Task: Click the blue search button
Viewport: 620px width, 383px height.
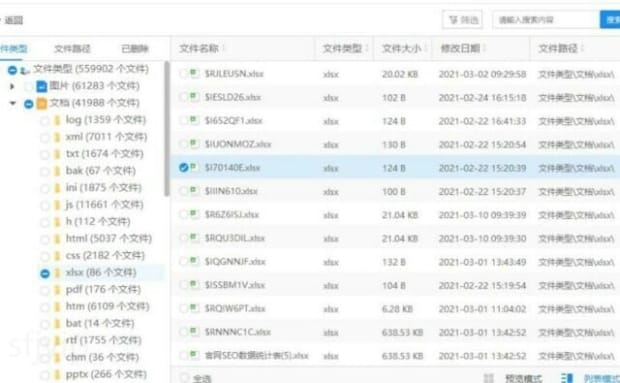Action: [611, 20]
